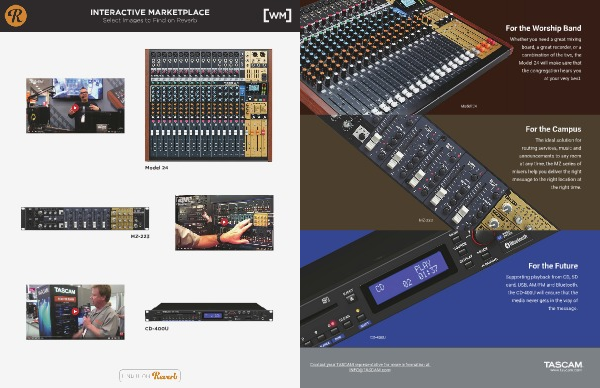Play the TASCAM booth video
Image resolution: width=600 pixels, height=388 pixels.
pos(75,312)
